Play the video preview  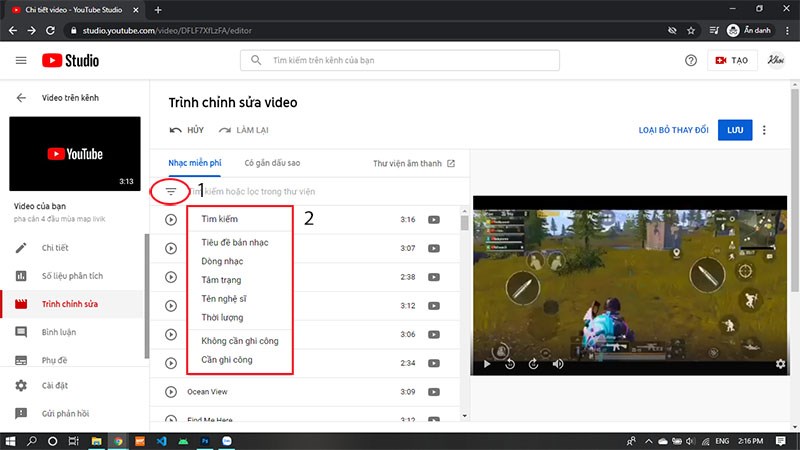[x=487, y=364]
